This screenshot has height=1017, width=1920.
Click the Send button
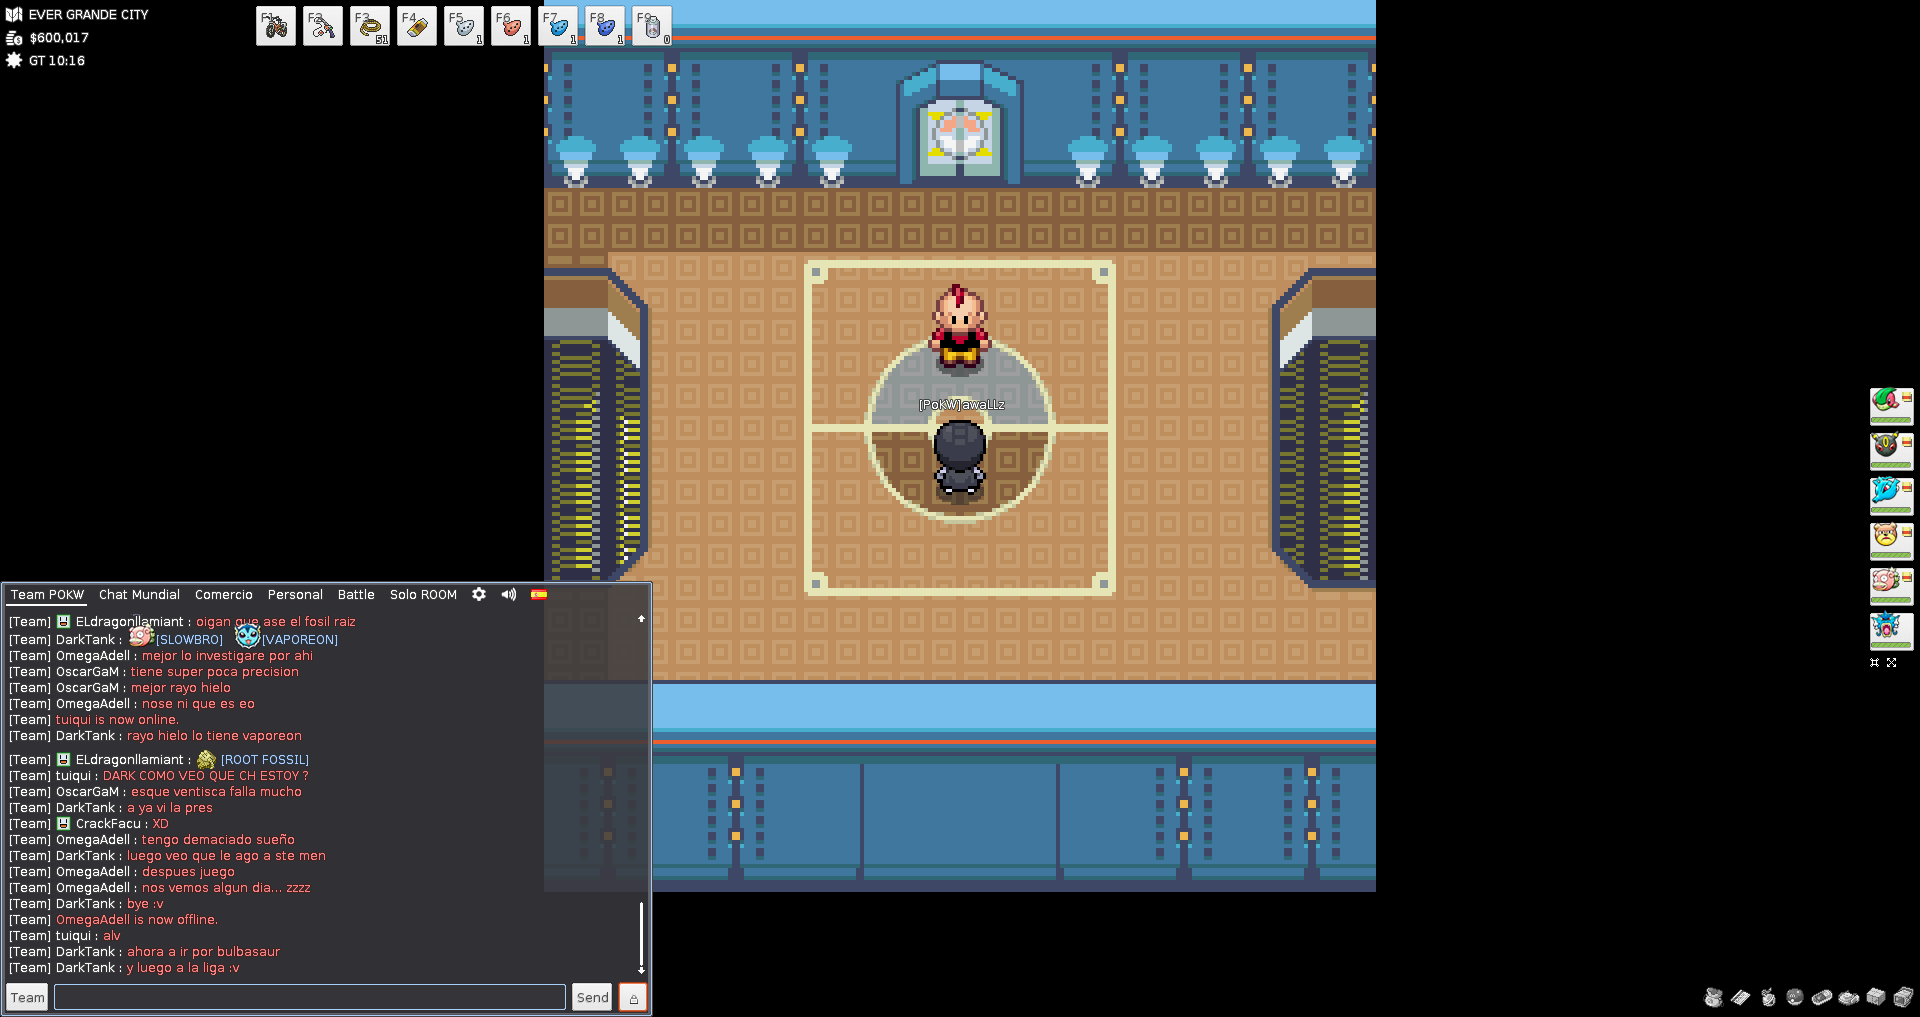pyautogui.click(x=592, y=997)
